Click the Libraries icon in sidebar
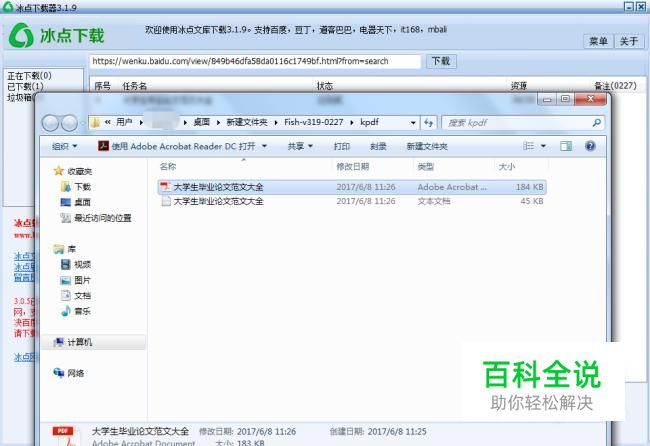This screenshot has height=446, width=650. [x=58, y=249]
